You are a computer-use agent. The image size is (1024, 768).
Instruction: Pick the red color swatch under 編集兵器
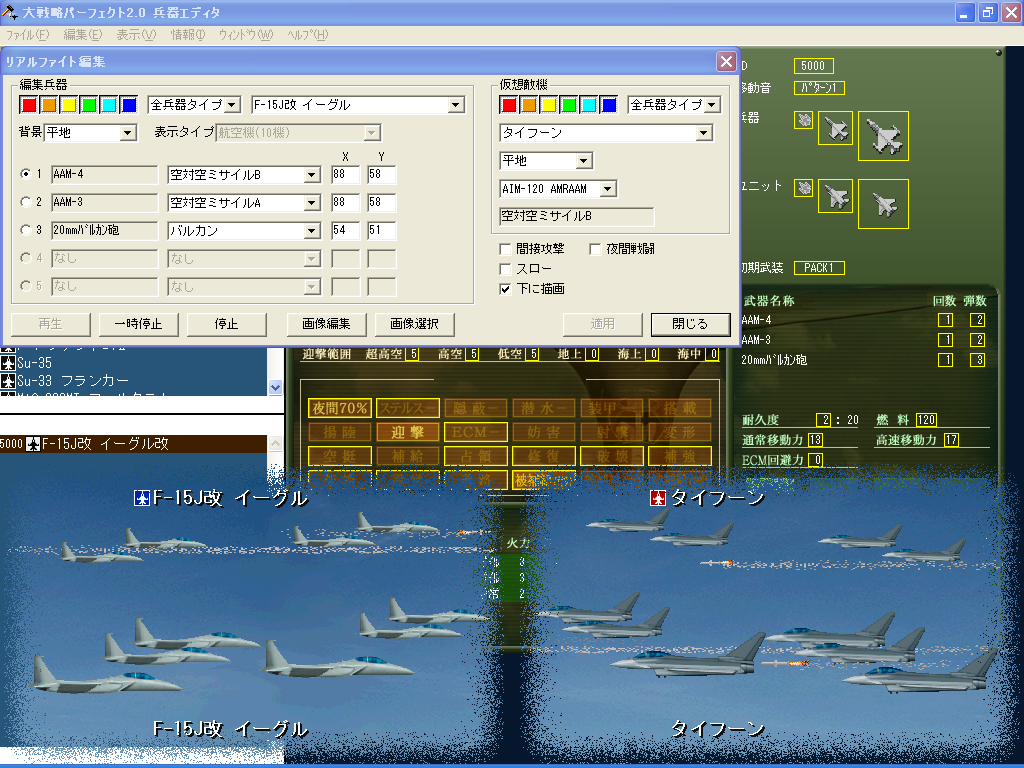click(x=28, y=105)
